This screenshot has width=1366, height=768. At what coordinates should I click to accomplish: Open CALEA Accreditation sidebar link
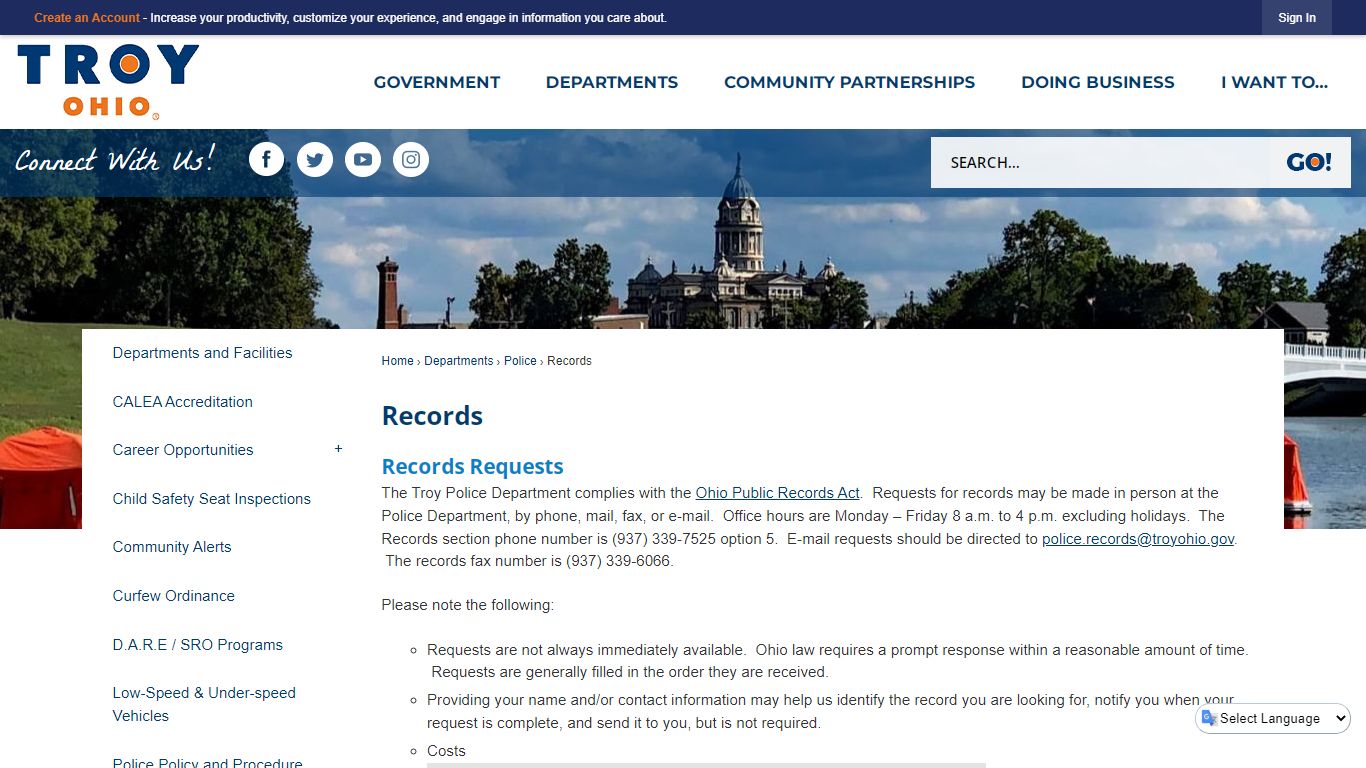(183, 402)
